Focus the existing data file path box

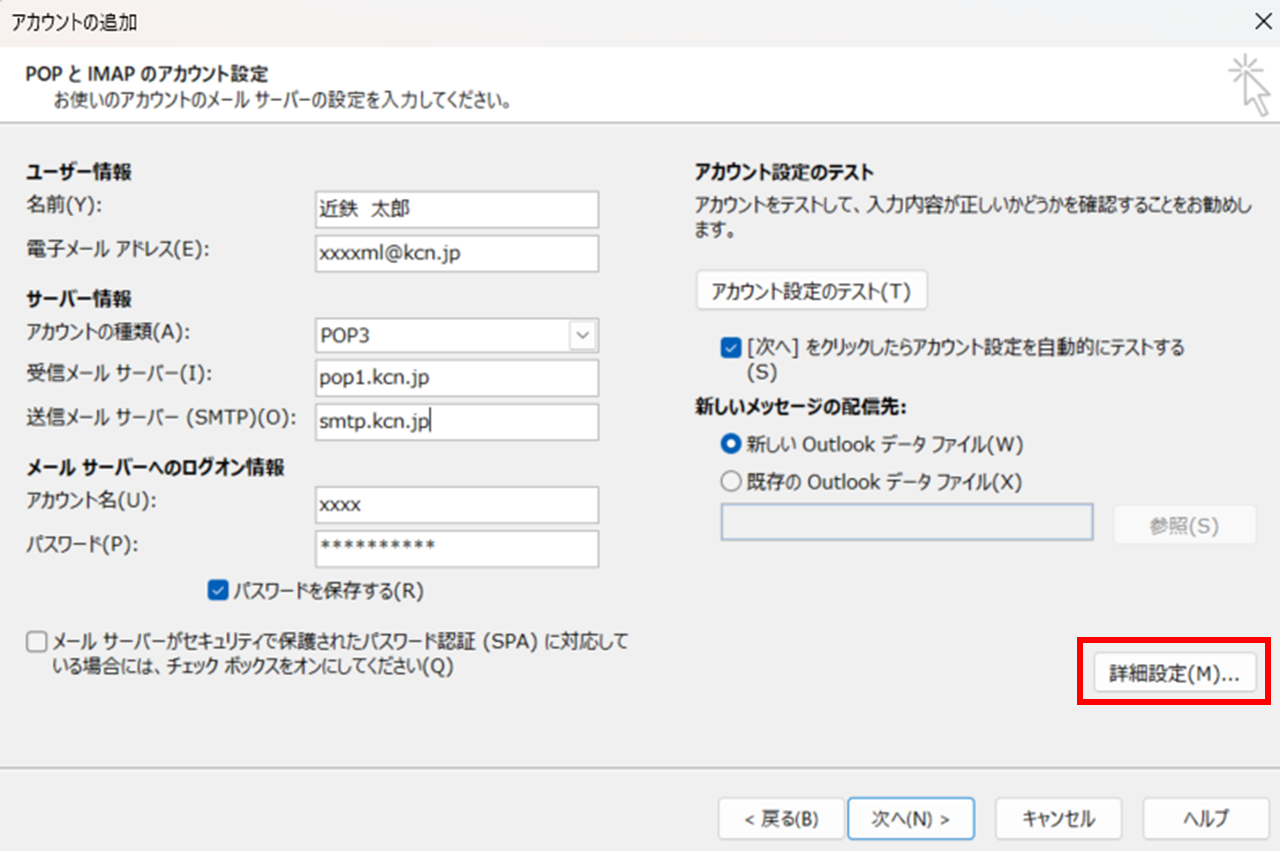[906, 521]
